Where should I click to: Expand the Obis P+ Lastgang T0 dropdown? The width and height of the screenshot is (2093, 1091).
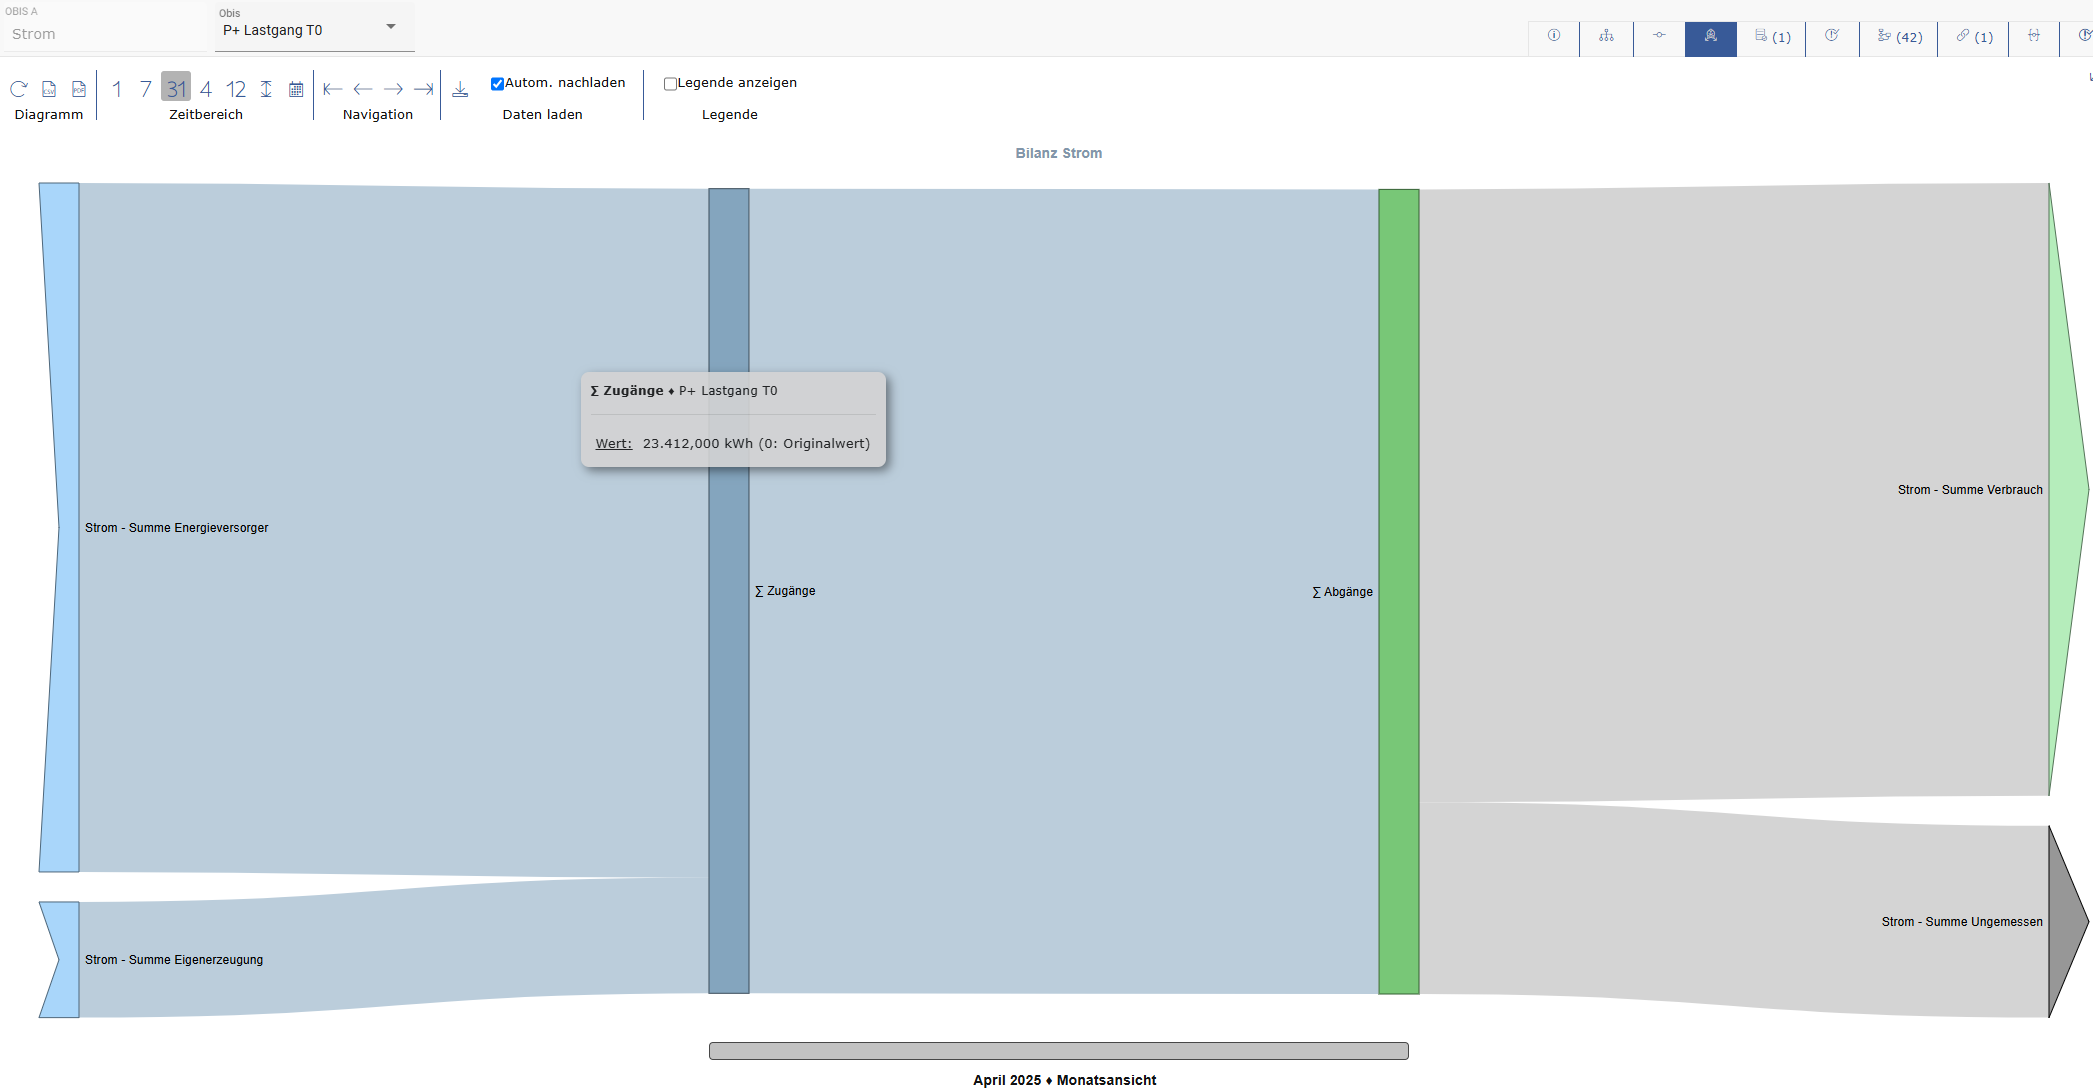click(391, 27)
